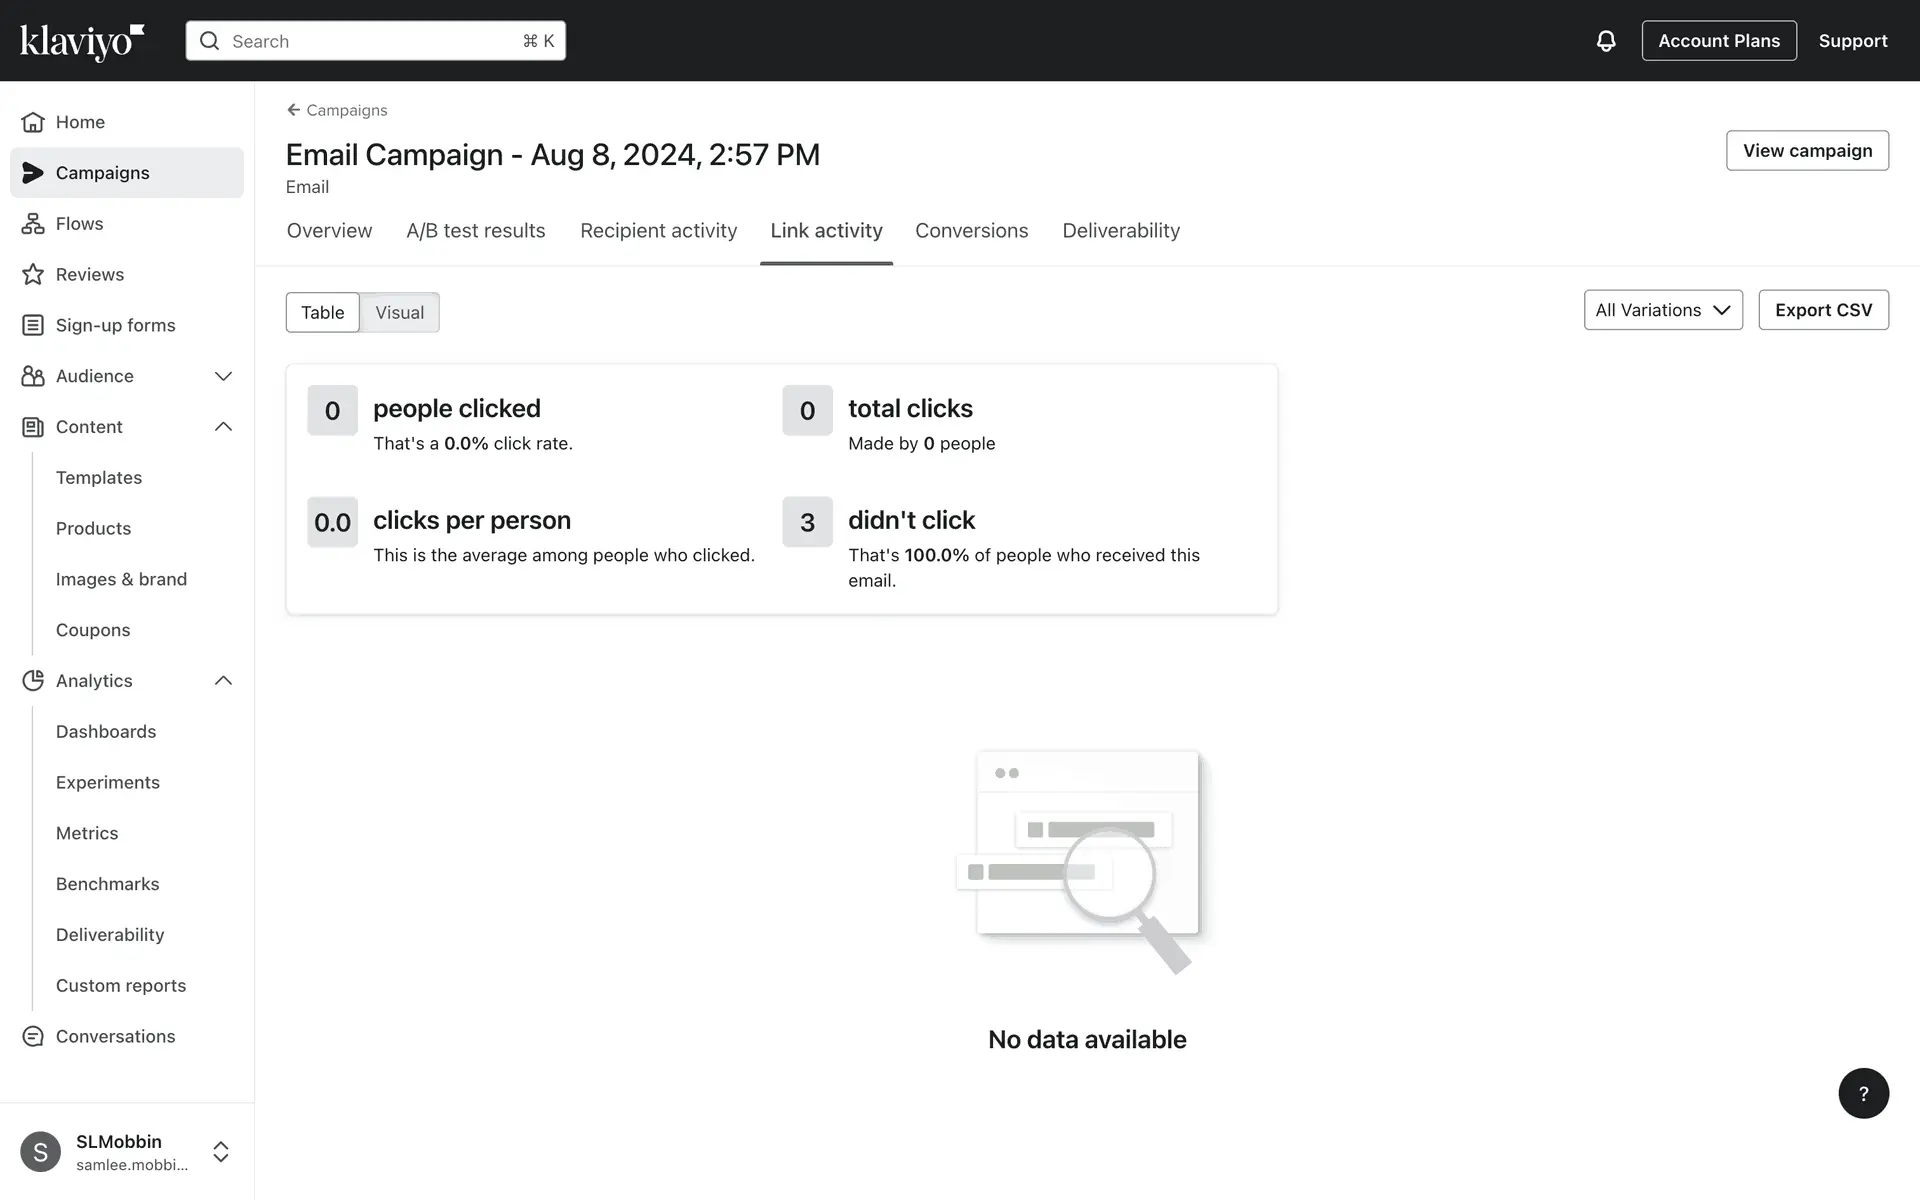Click the notification bell icon

1605,41
